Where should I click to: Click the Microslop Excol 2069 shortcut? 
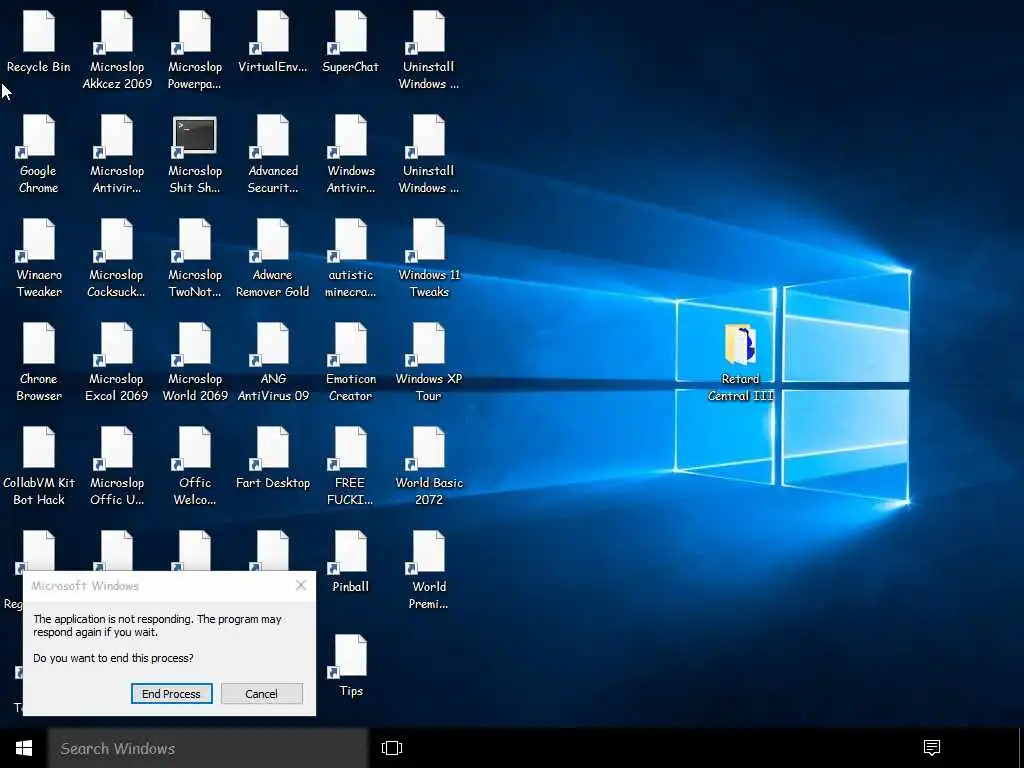pos(117,362)
